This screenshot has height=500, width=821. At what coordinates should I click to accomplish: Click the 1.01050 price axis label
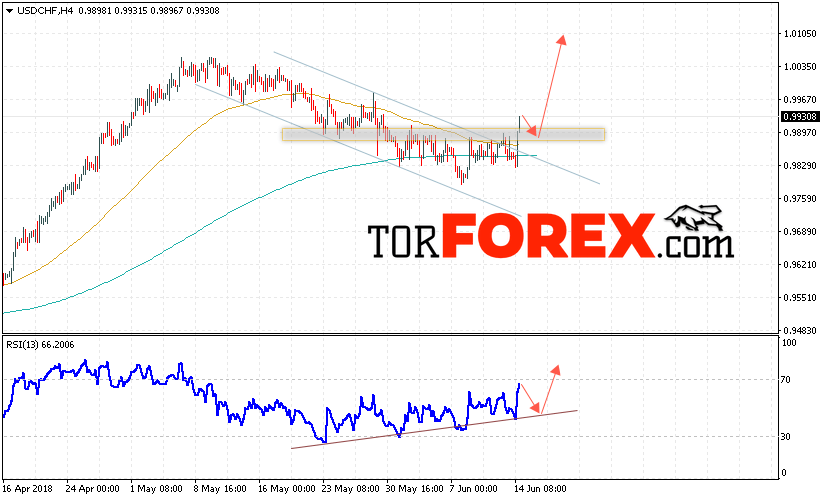click(x=800, y=34)
